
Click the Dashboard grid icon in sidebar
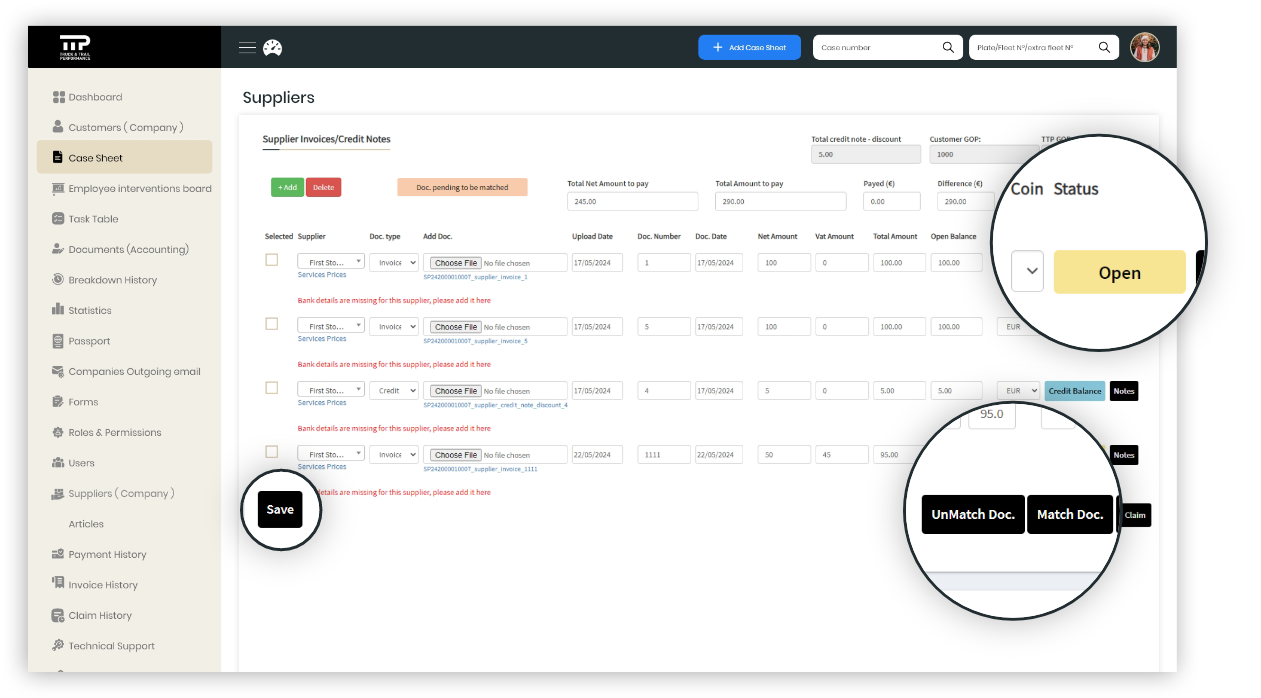click(58, 97)
